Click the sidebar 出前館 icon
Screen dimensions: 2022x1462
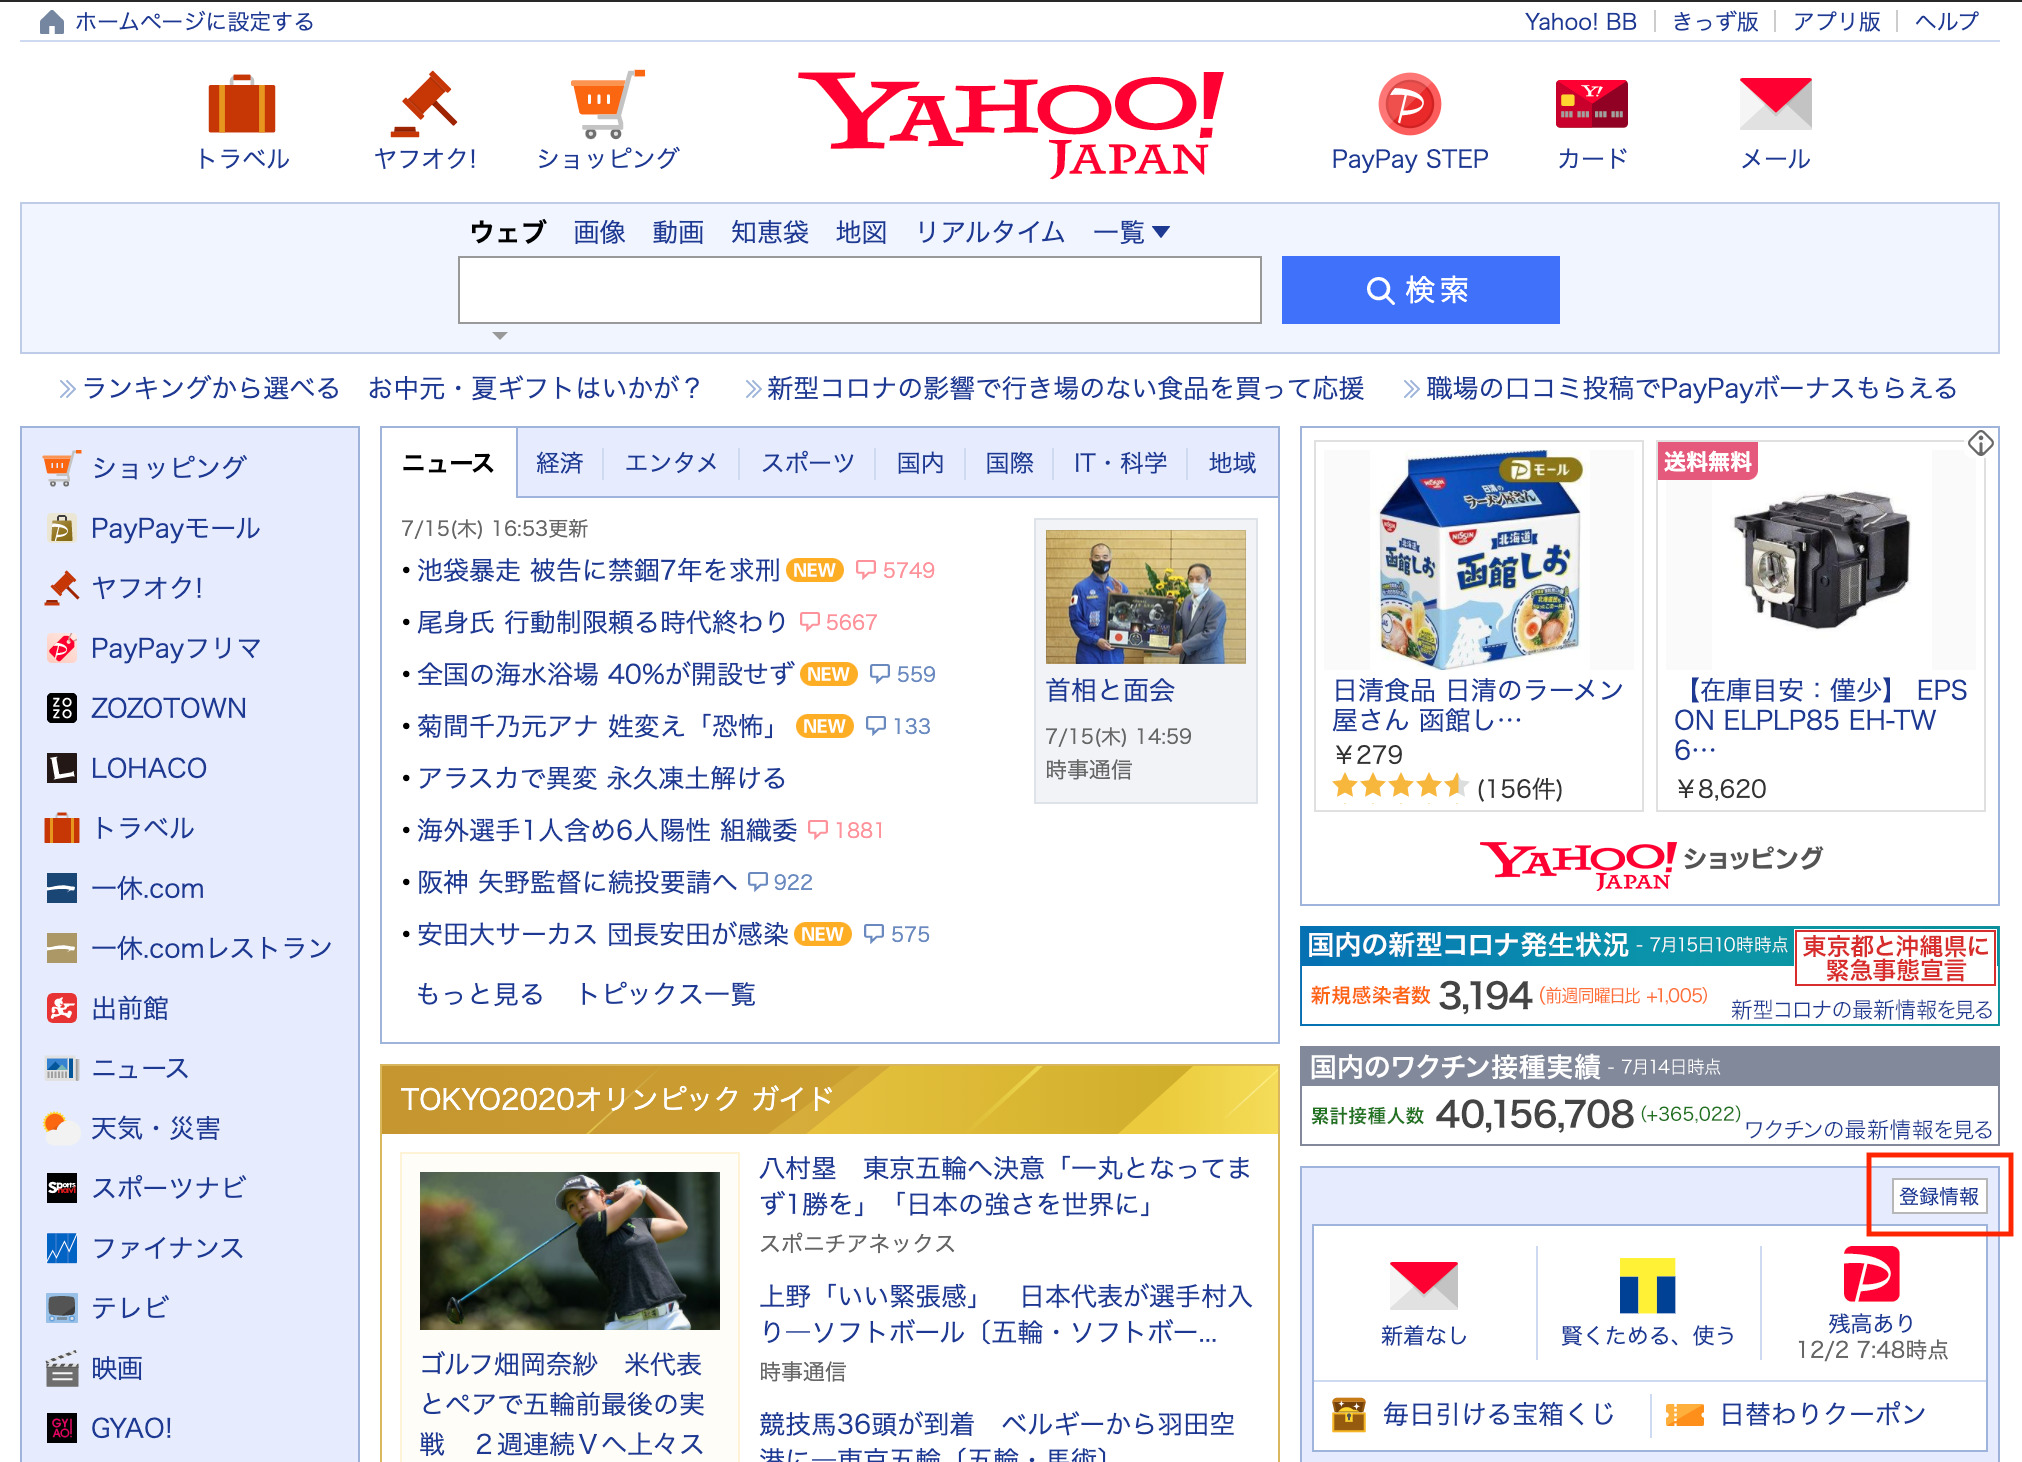pos(61,1008)
